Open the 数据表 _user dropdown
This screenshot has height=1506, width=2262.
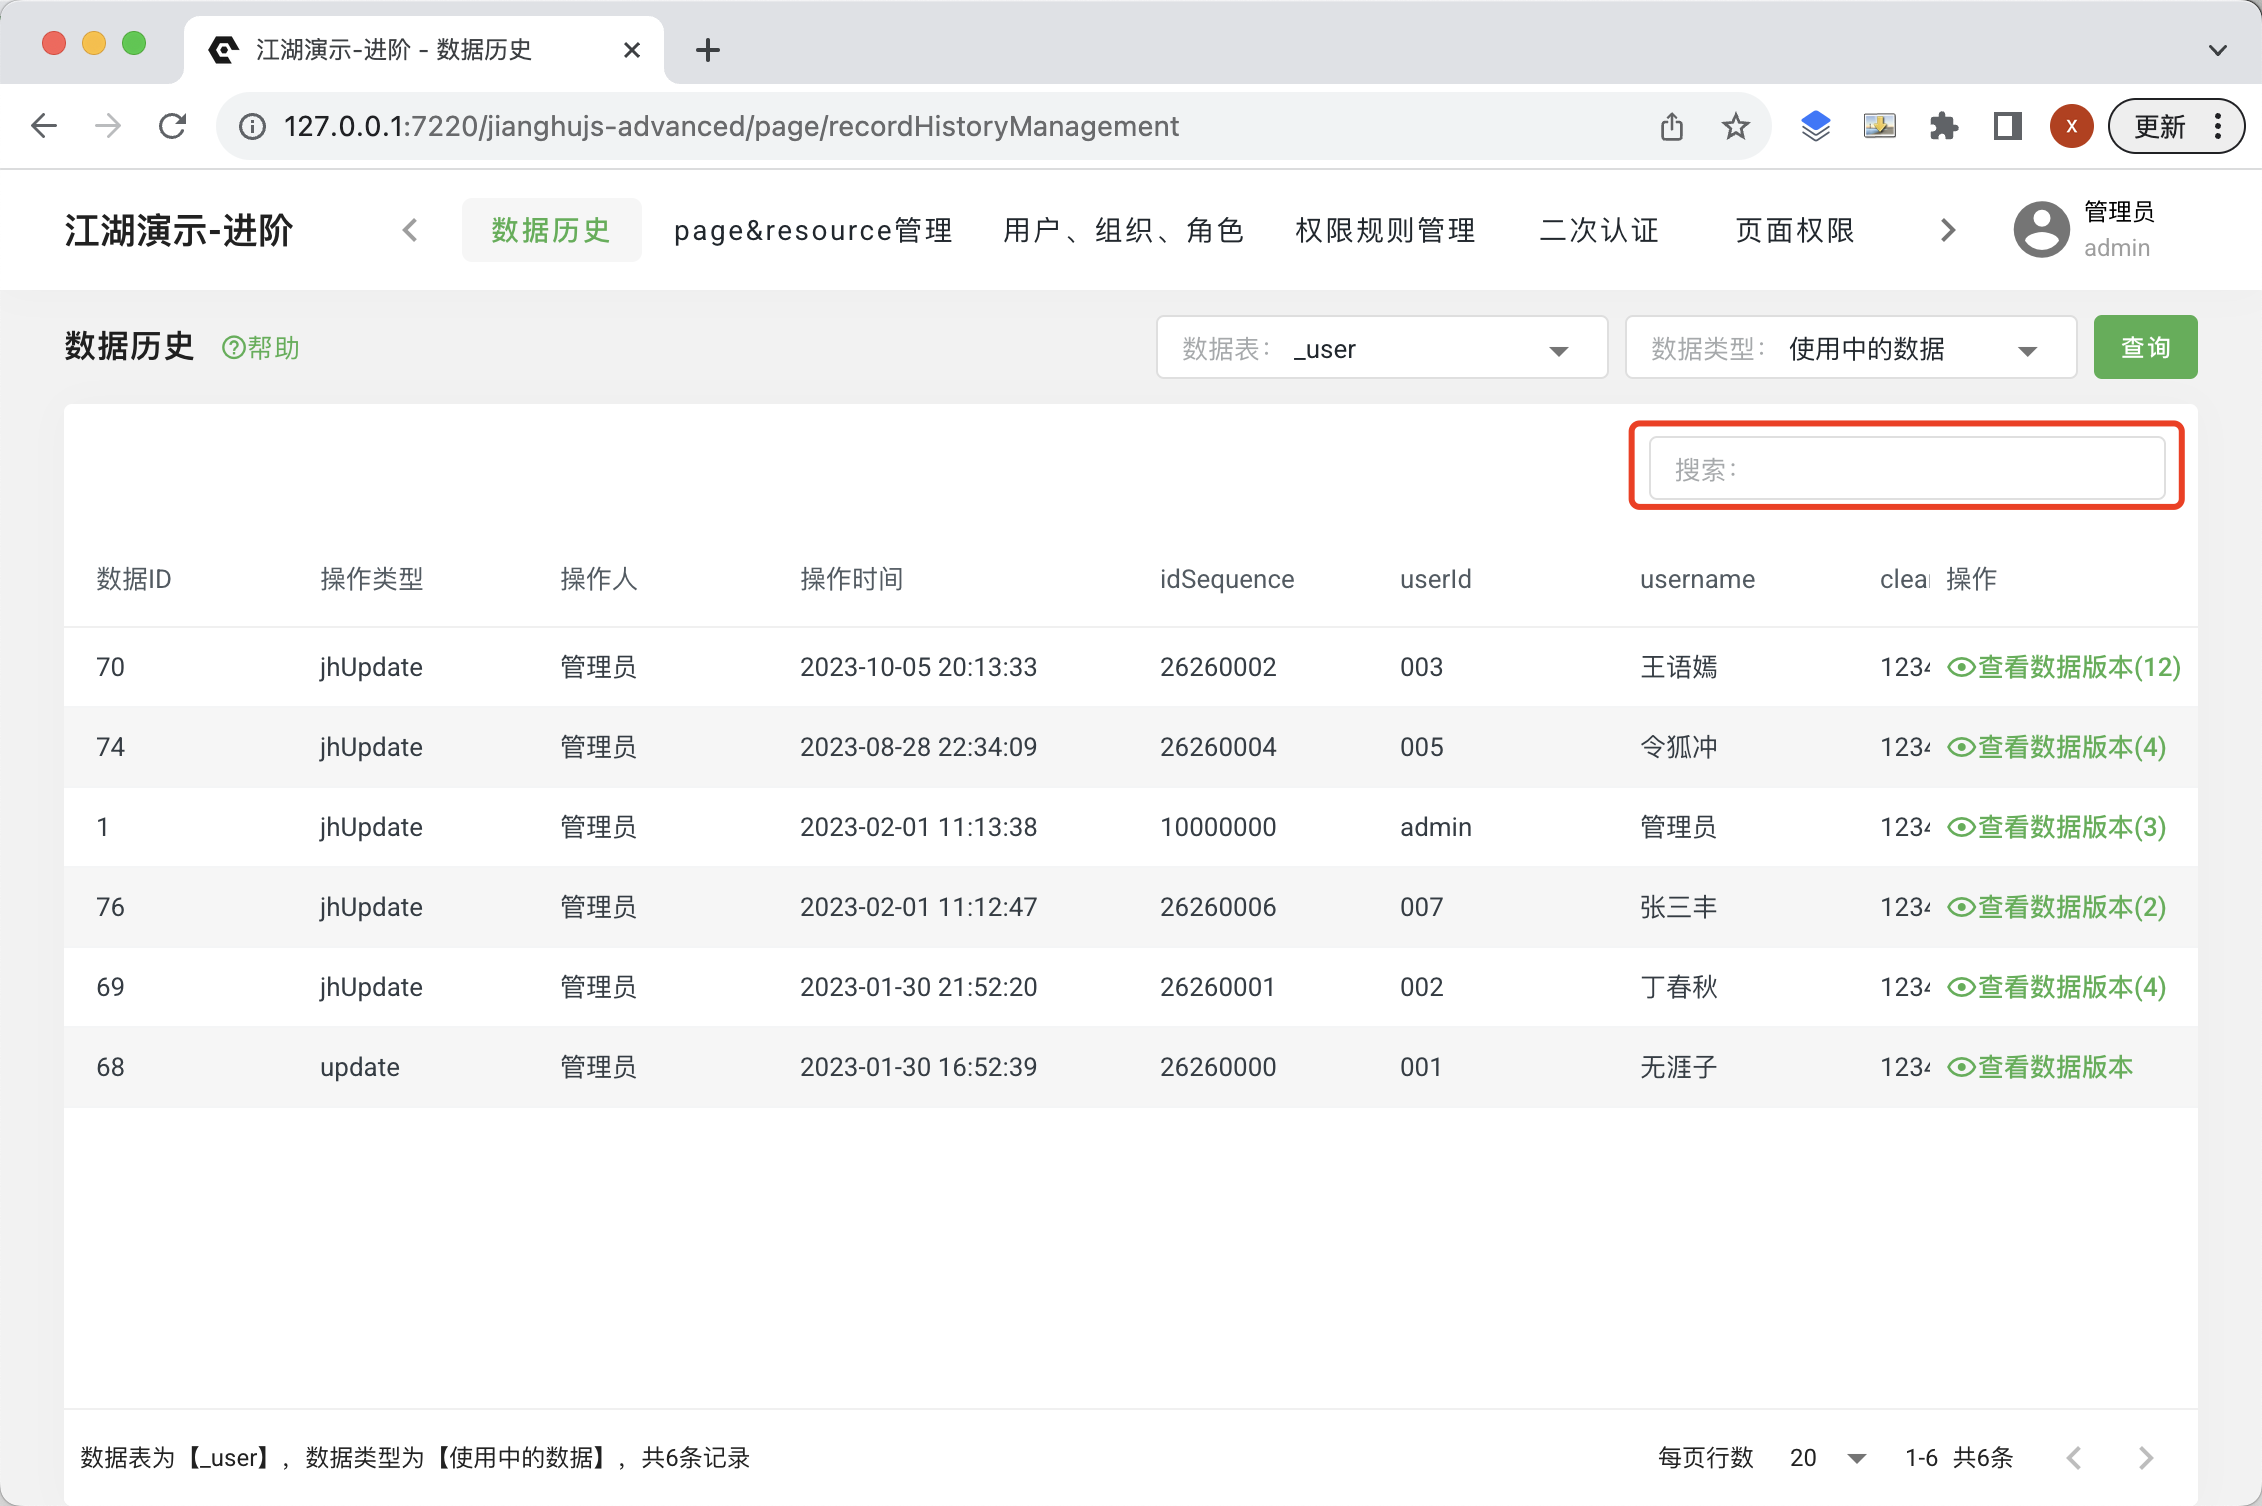1381,348
